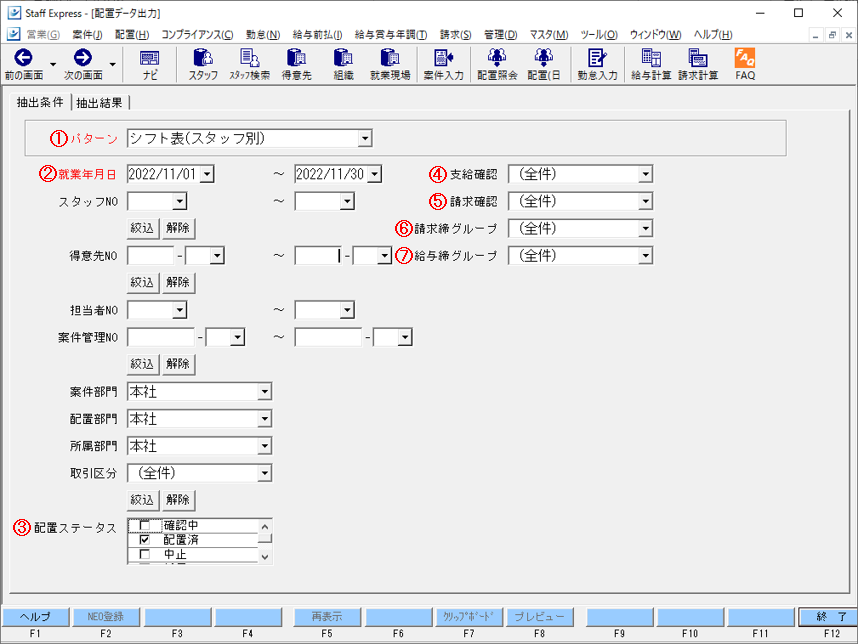
Task: Open the 組織 toolbar icon
Action: pos(344,57)
